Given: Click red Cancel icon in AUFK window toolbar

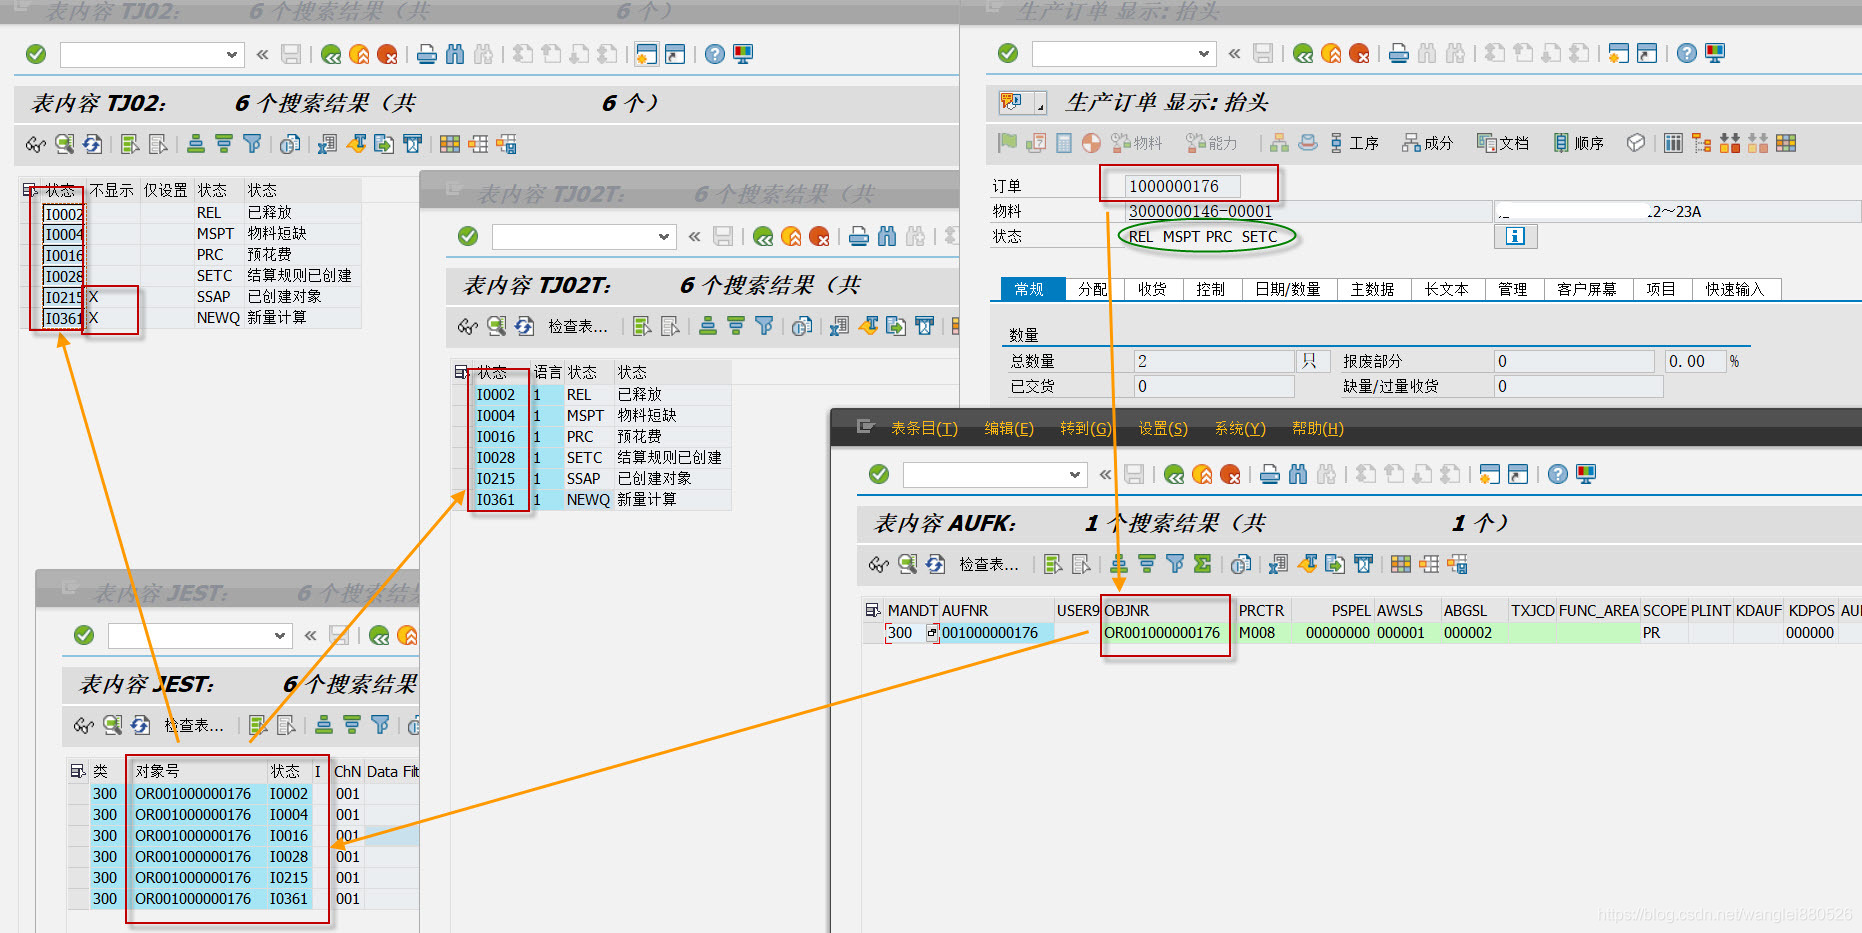Looking at the screenshot, I should [x=1230, y=474].
